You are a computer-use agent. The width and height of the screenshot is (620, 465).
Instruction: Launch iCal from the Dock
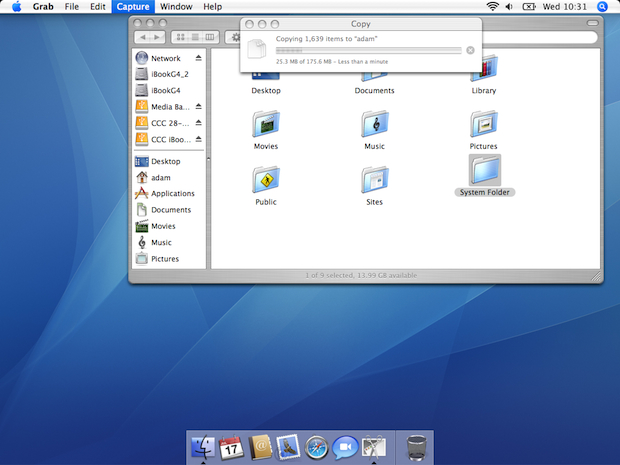pyautogui.click(x=231, y=447)
